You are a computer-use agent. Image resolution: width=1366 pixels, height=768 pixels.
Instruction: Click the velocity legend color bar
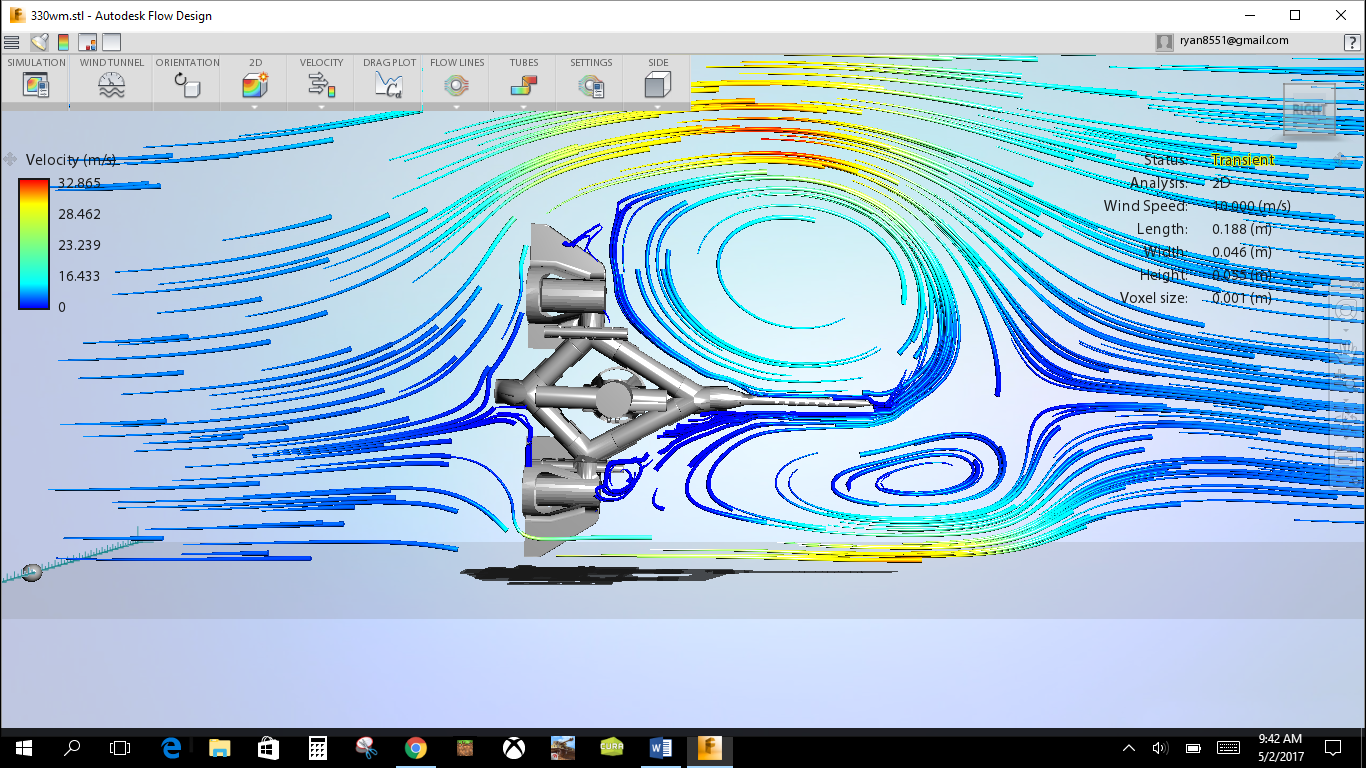pos(34,244)
